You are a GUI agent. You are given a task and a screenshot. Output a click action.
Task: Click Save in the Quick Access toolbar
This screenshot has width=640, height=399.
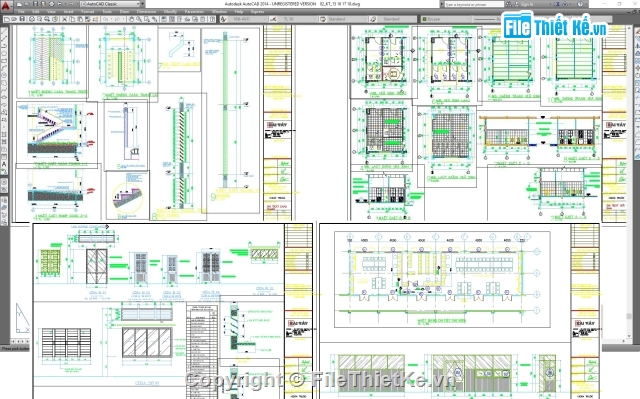pos(36,4)
